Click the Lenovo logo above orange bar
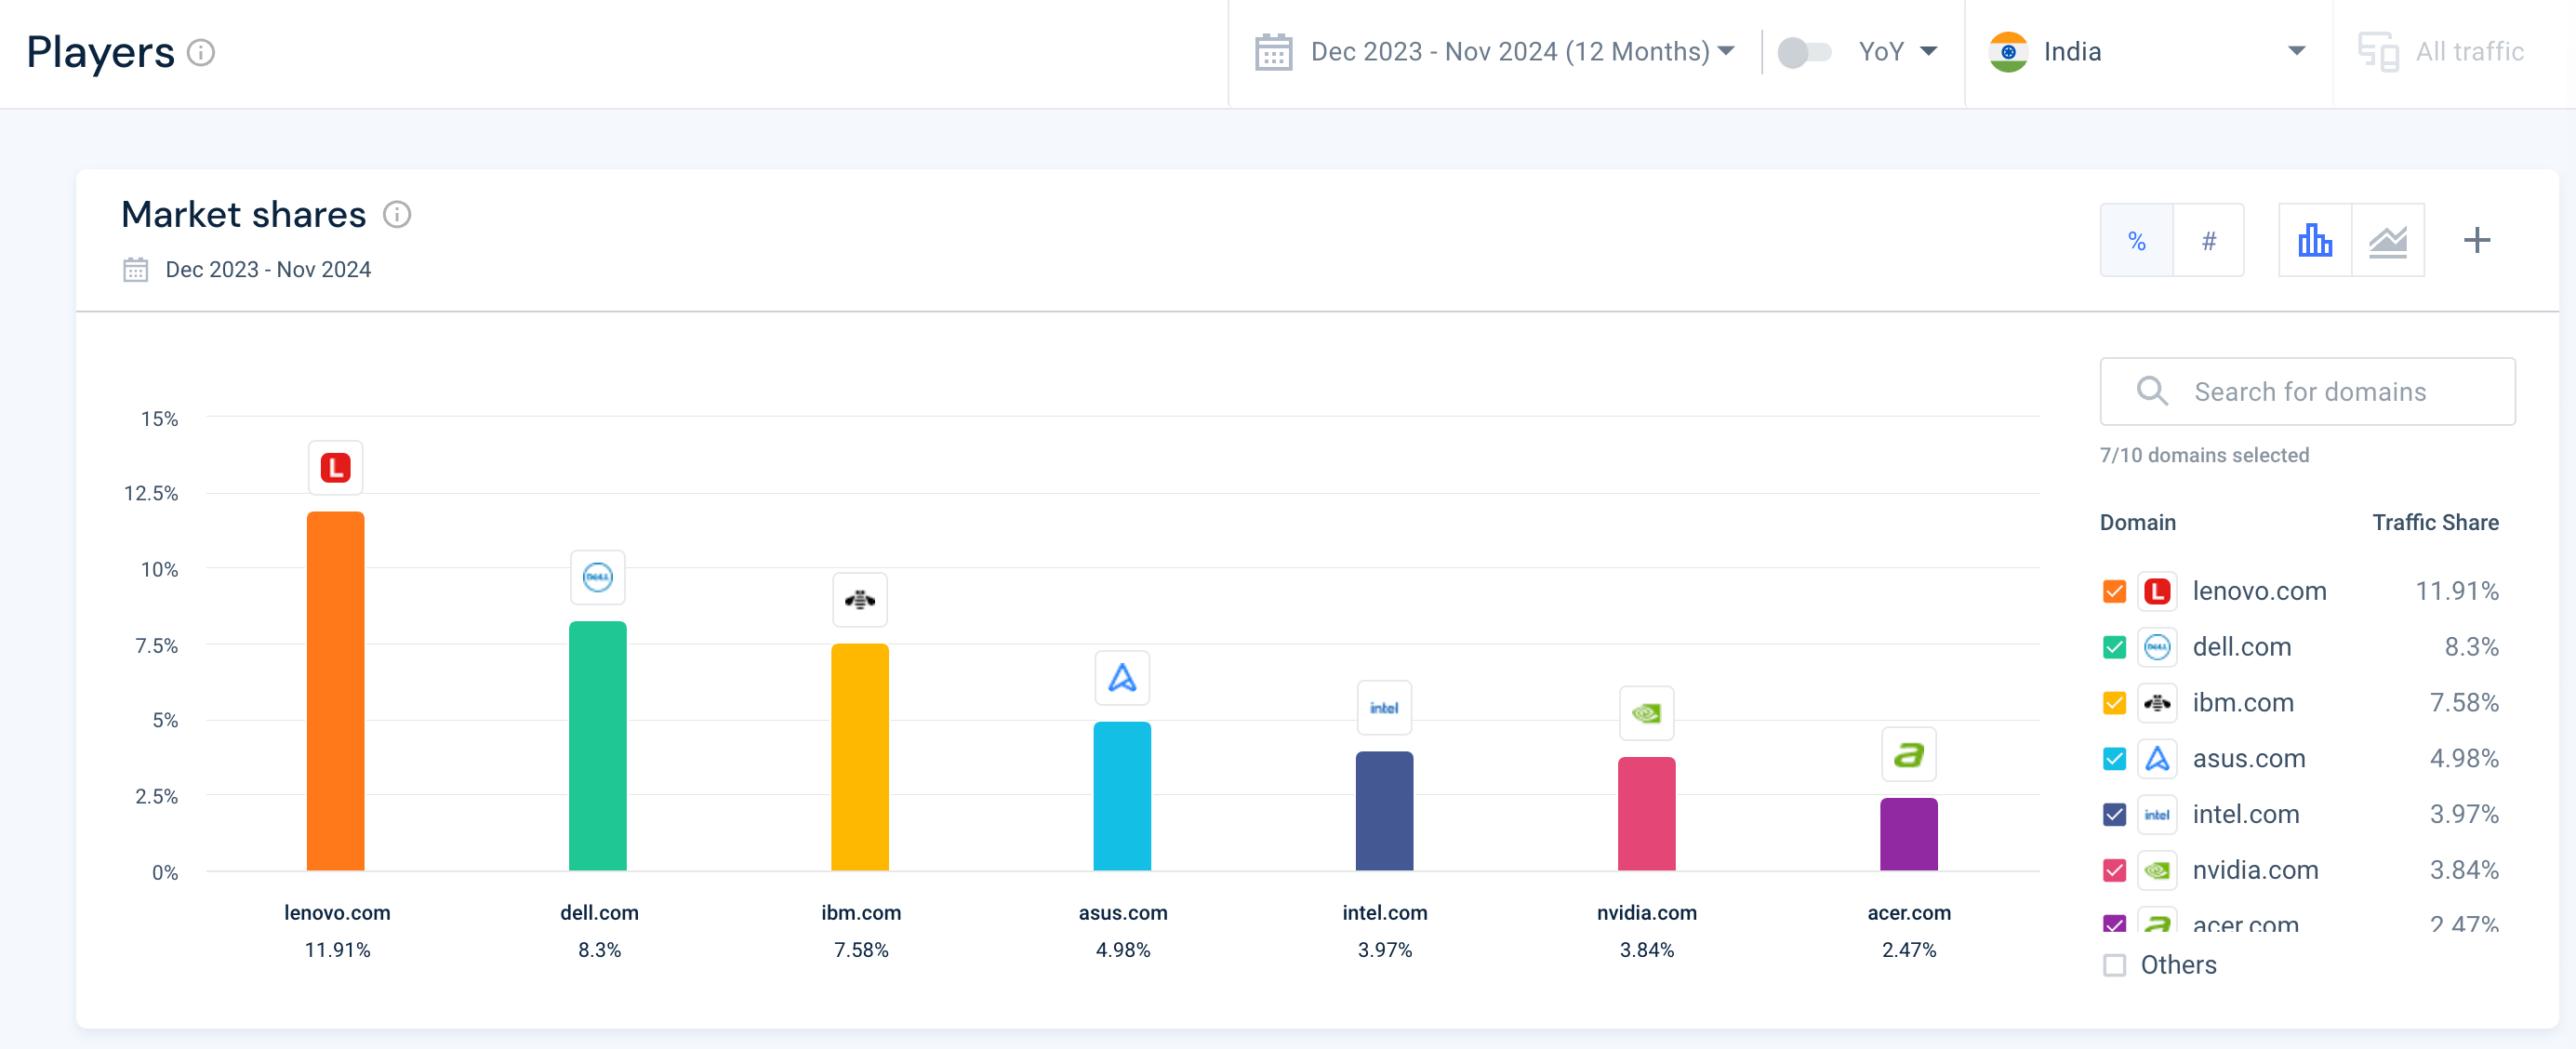Viewport: 2576px width, 1049px height. (335, 468)
